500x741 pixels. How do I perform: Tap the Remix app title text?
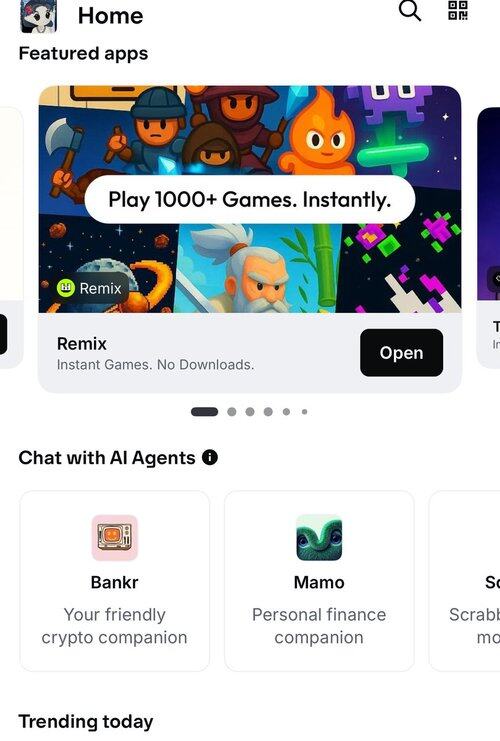tap(82, 344)
